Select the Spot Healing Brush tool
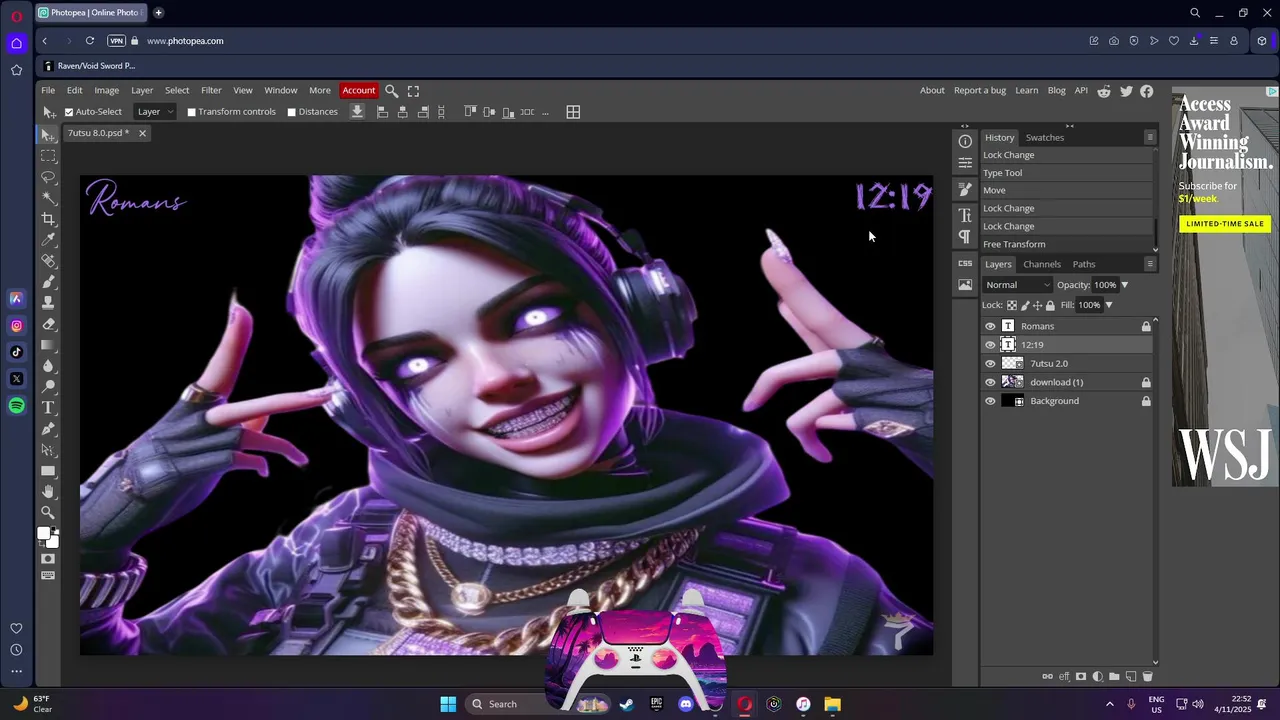1280x720 pixels. point(48,261)
